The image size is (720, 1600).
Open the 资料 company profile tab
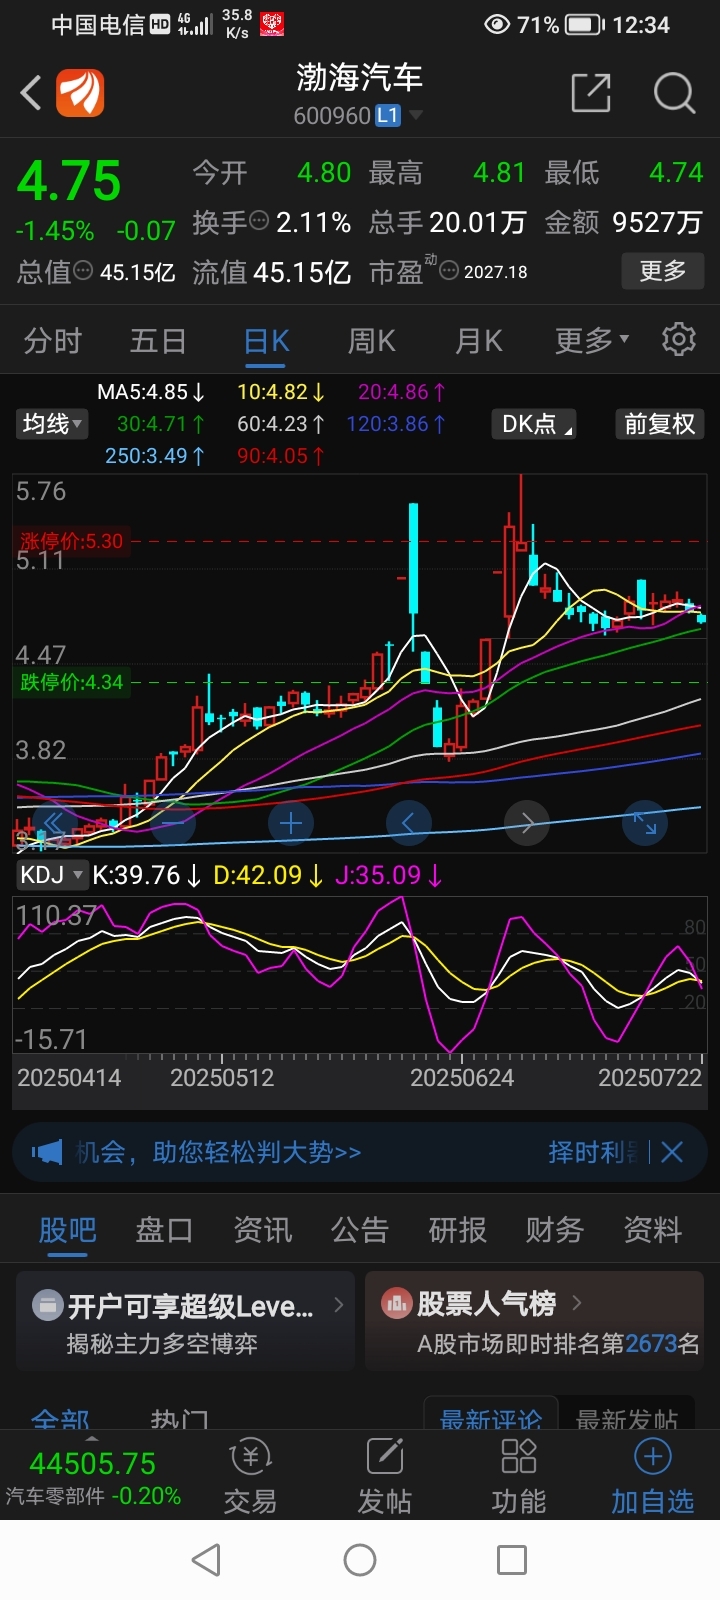tap(653, 1229)
